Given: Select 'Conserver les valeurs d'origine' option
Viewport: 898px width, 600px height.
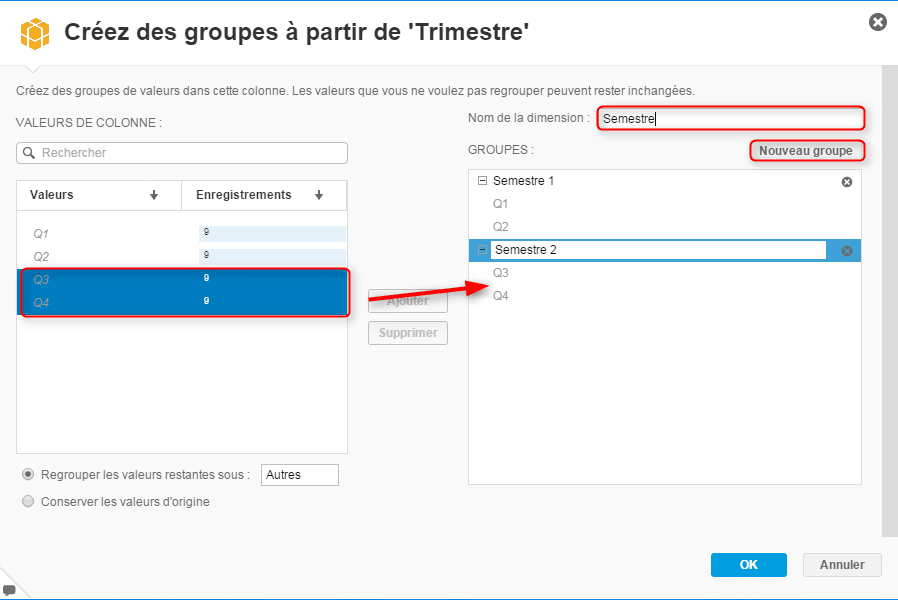Looking at the screenshot, I should click(x=28, y=501).
